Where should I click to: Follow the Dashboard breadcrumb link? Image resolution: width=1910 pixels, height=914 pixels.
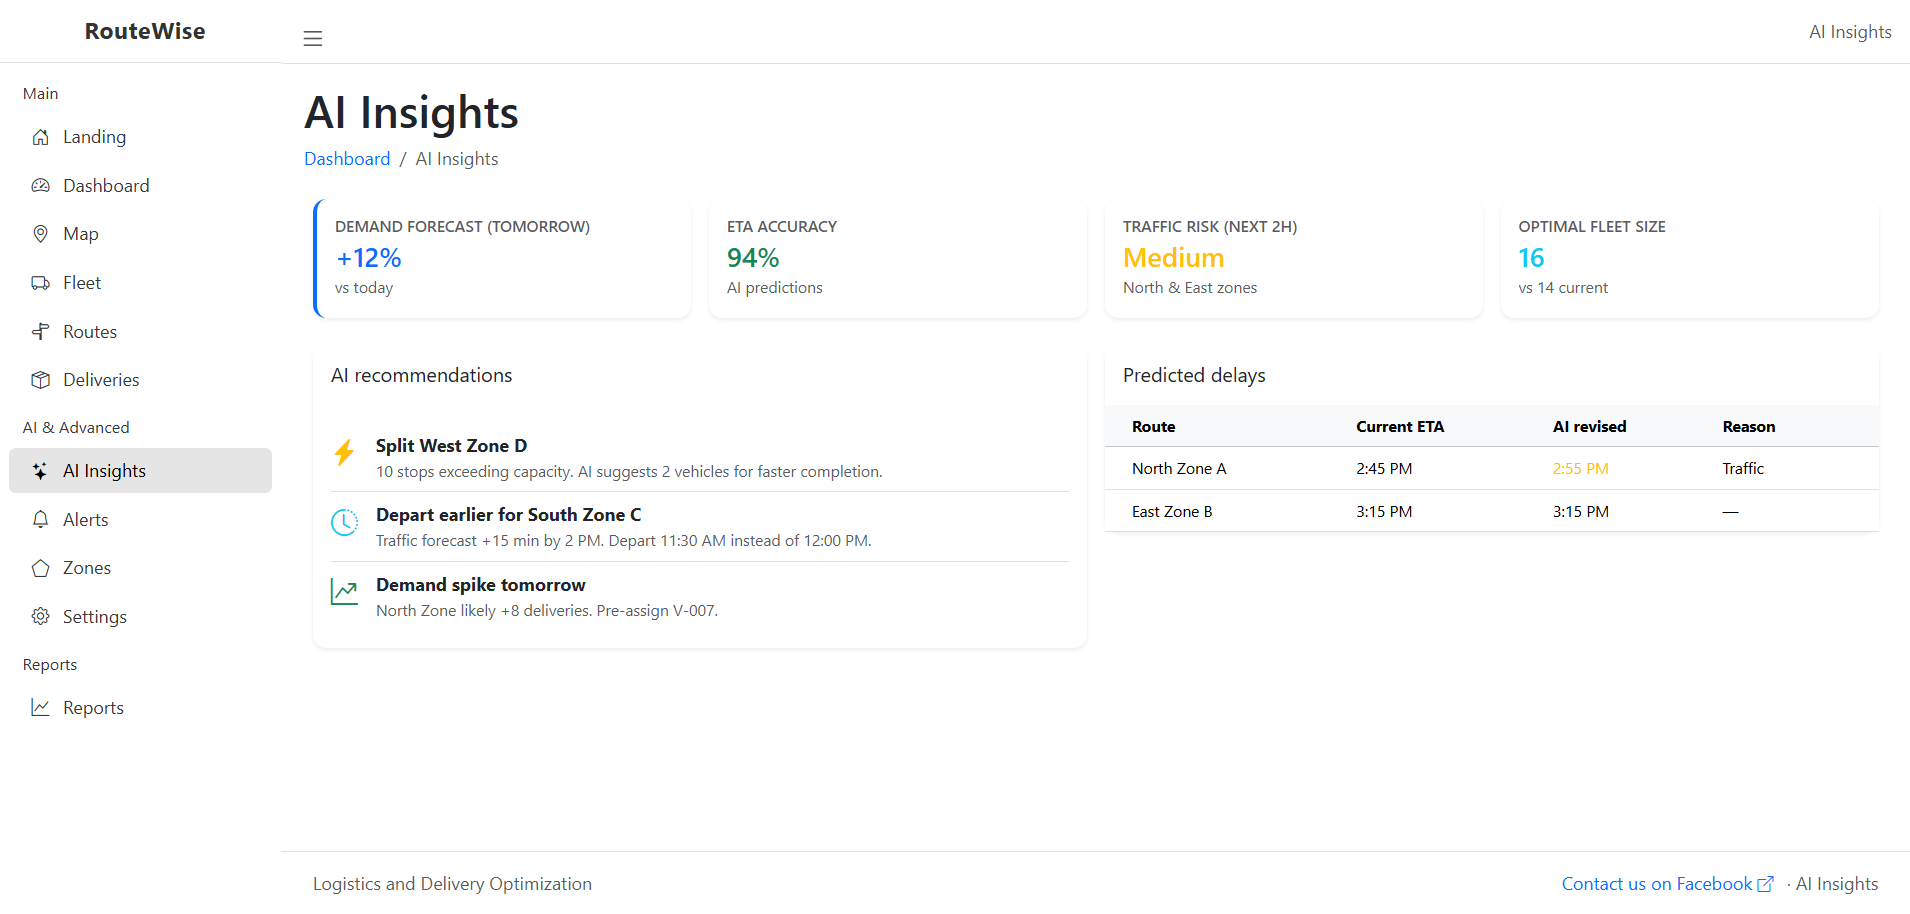pyautogui.click(x=347, y=159)
